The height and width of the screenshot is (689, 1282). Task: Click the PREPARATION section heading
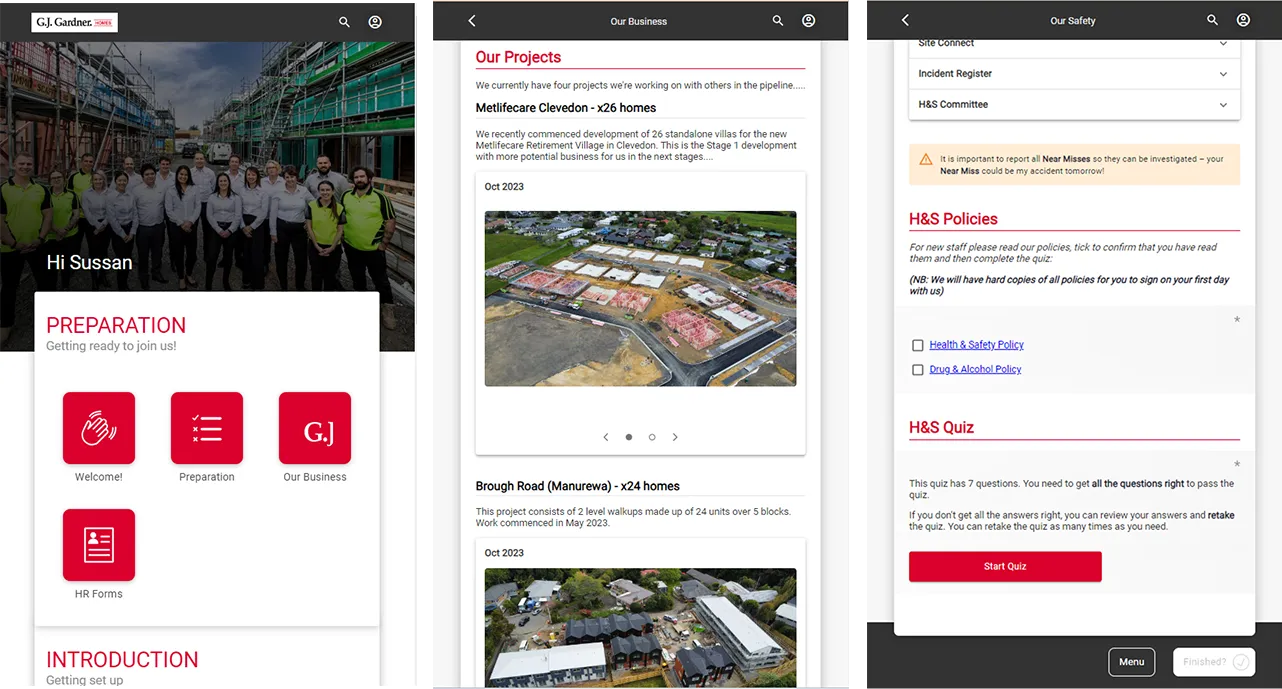(x=116, y=325)
